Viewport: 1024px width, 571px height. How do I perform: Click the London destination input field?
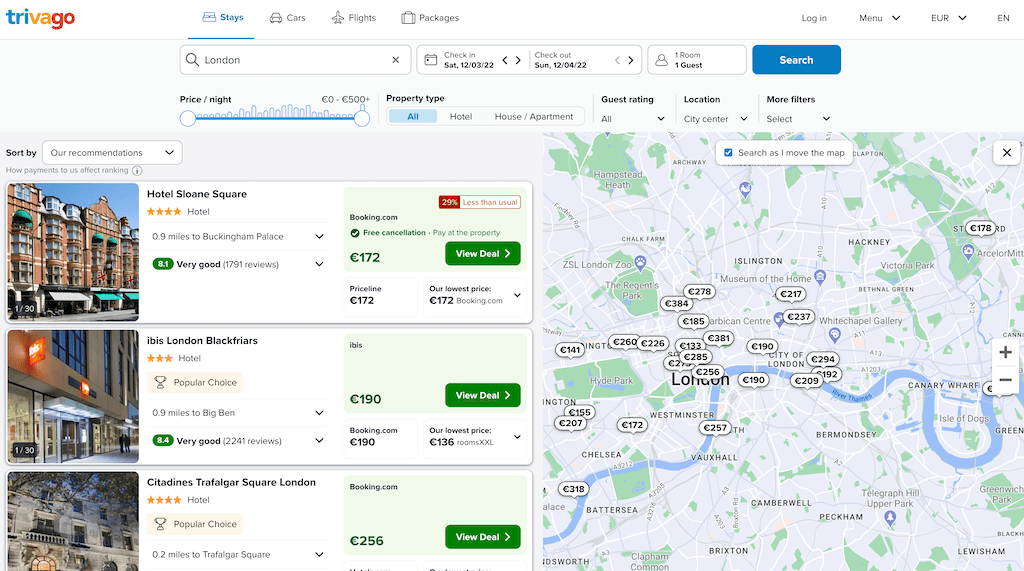[295, 60]
